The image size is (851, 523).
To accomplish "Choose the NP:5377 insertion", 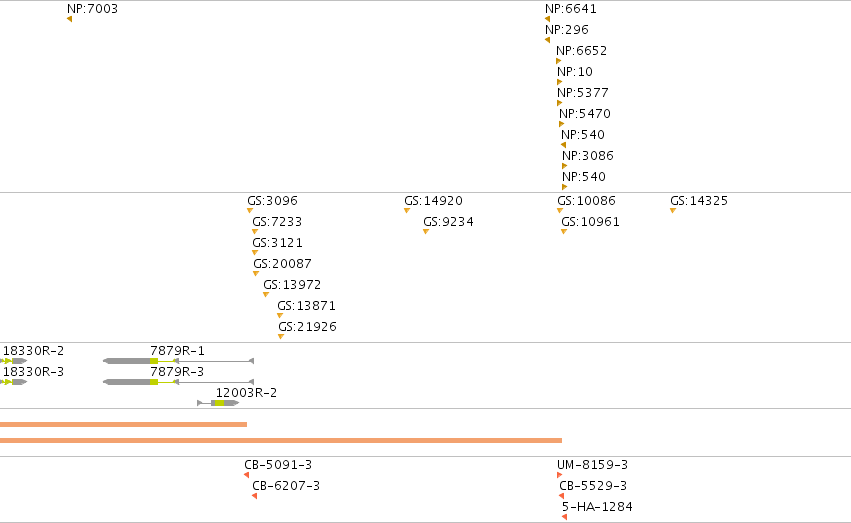I will 582,93.
